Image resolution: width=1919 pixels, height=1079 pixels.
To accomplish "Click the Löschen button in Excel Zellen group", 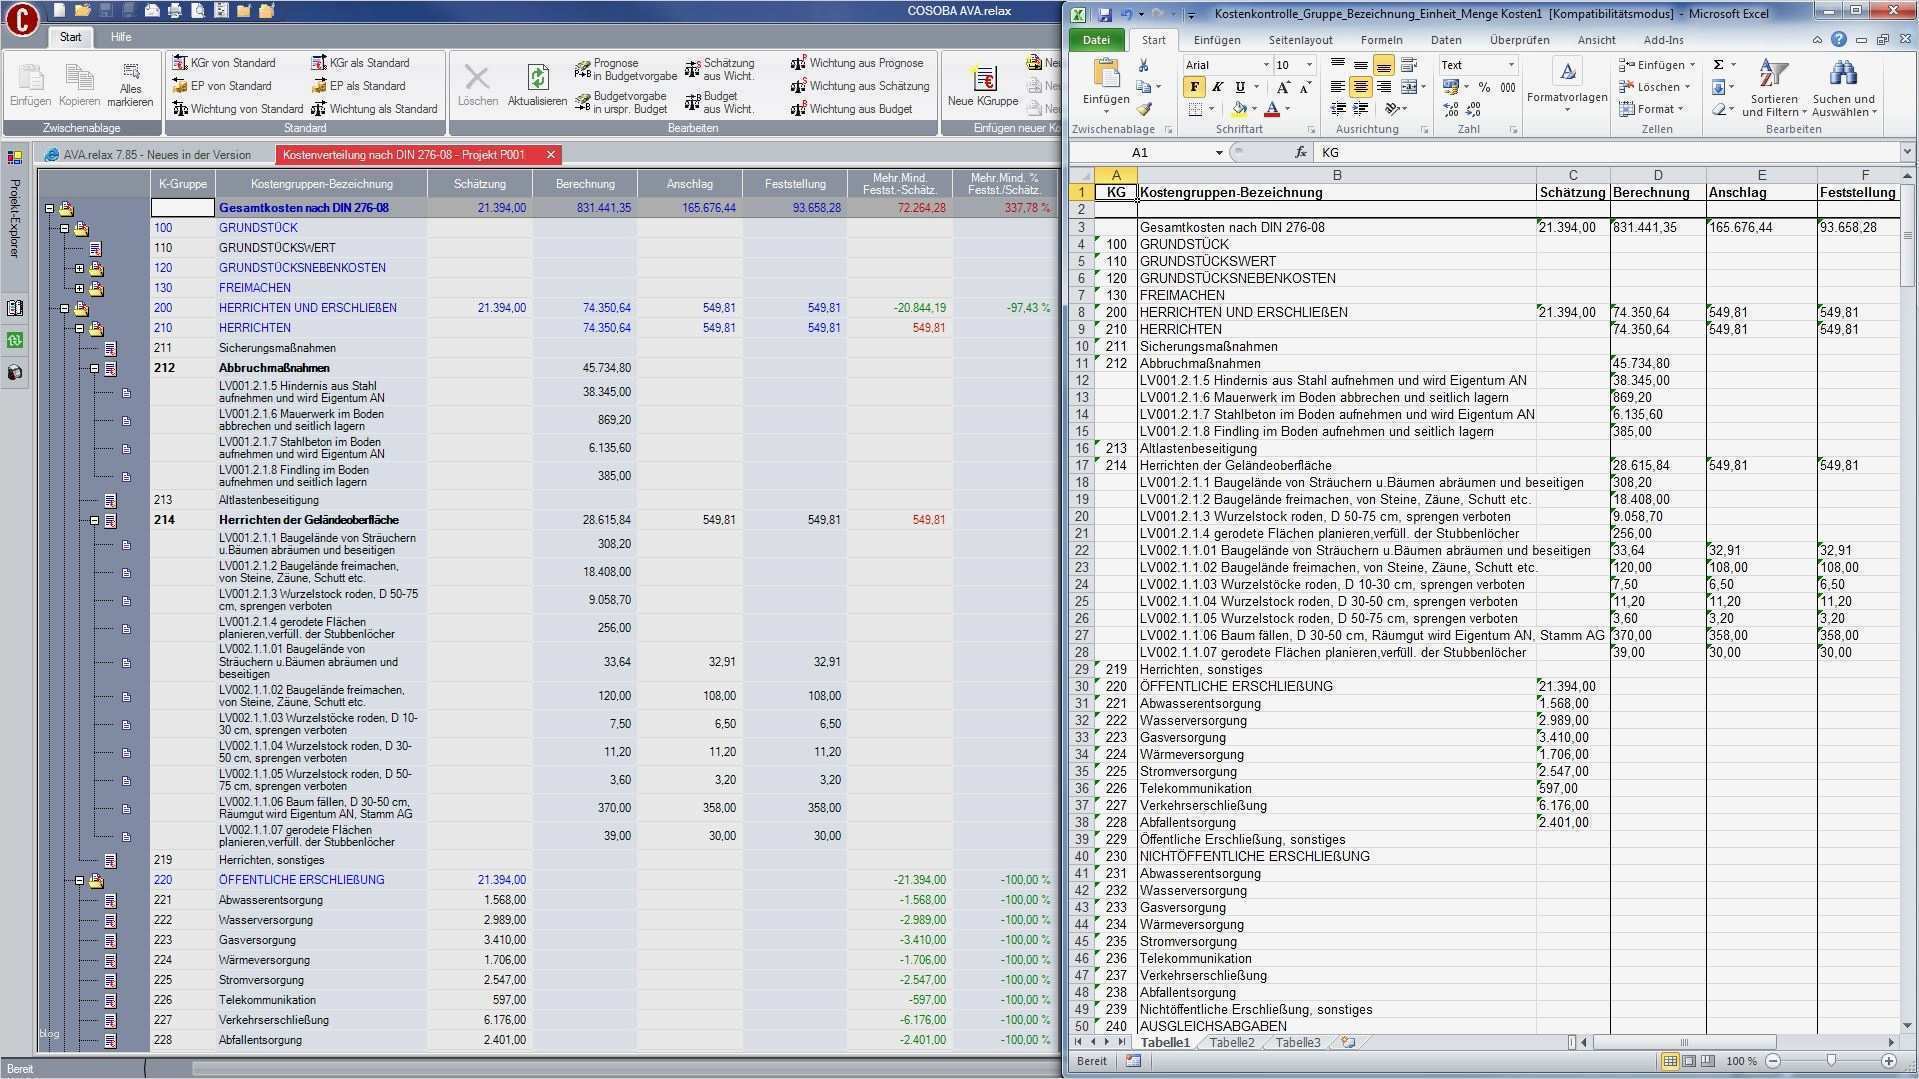I will point(1651,87).
